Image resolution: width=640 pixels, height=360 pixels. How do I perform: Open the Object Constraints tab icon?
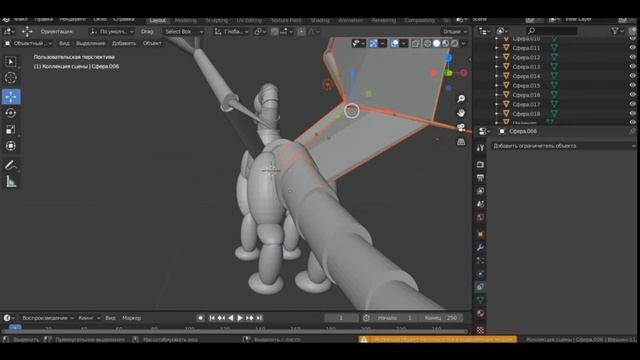tap(480, 287)
